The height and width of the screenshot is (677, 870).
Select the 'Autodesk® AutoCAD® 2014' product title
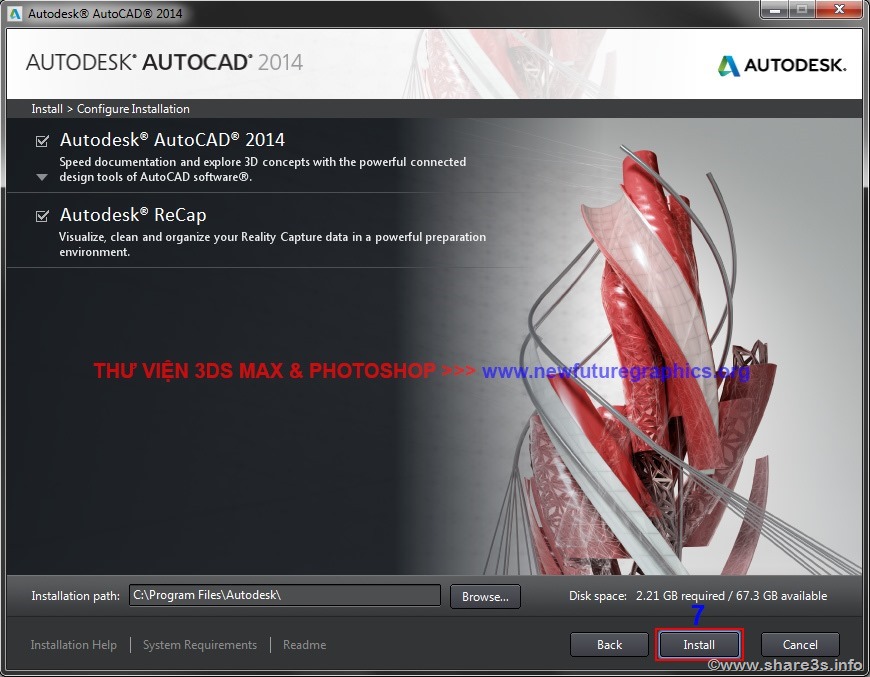[x=172, y=140]
